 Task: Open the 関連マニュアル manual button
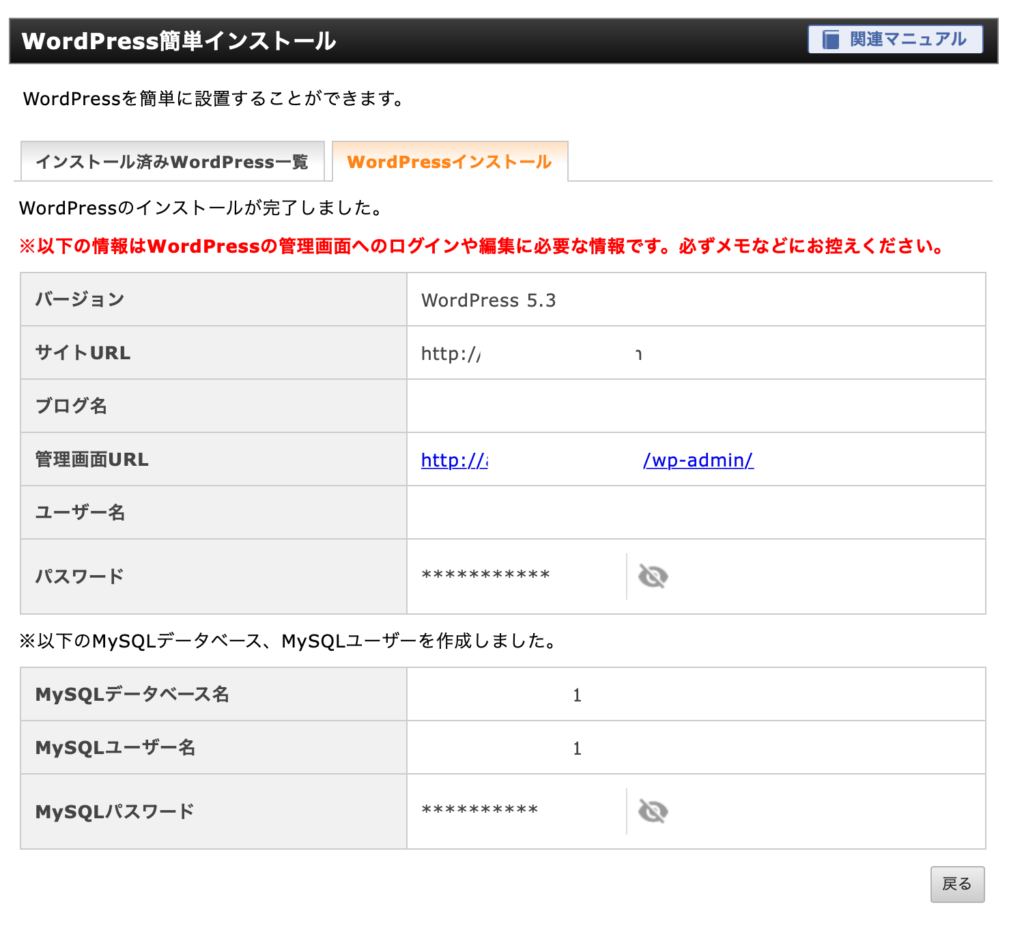895,39
